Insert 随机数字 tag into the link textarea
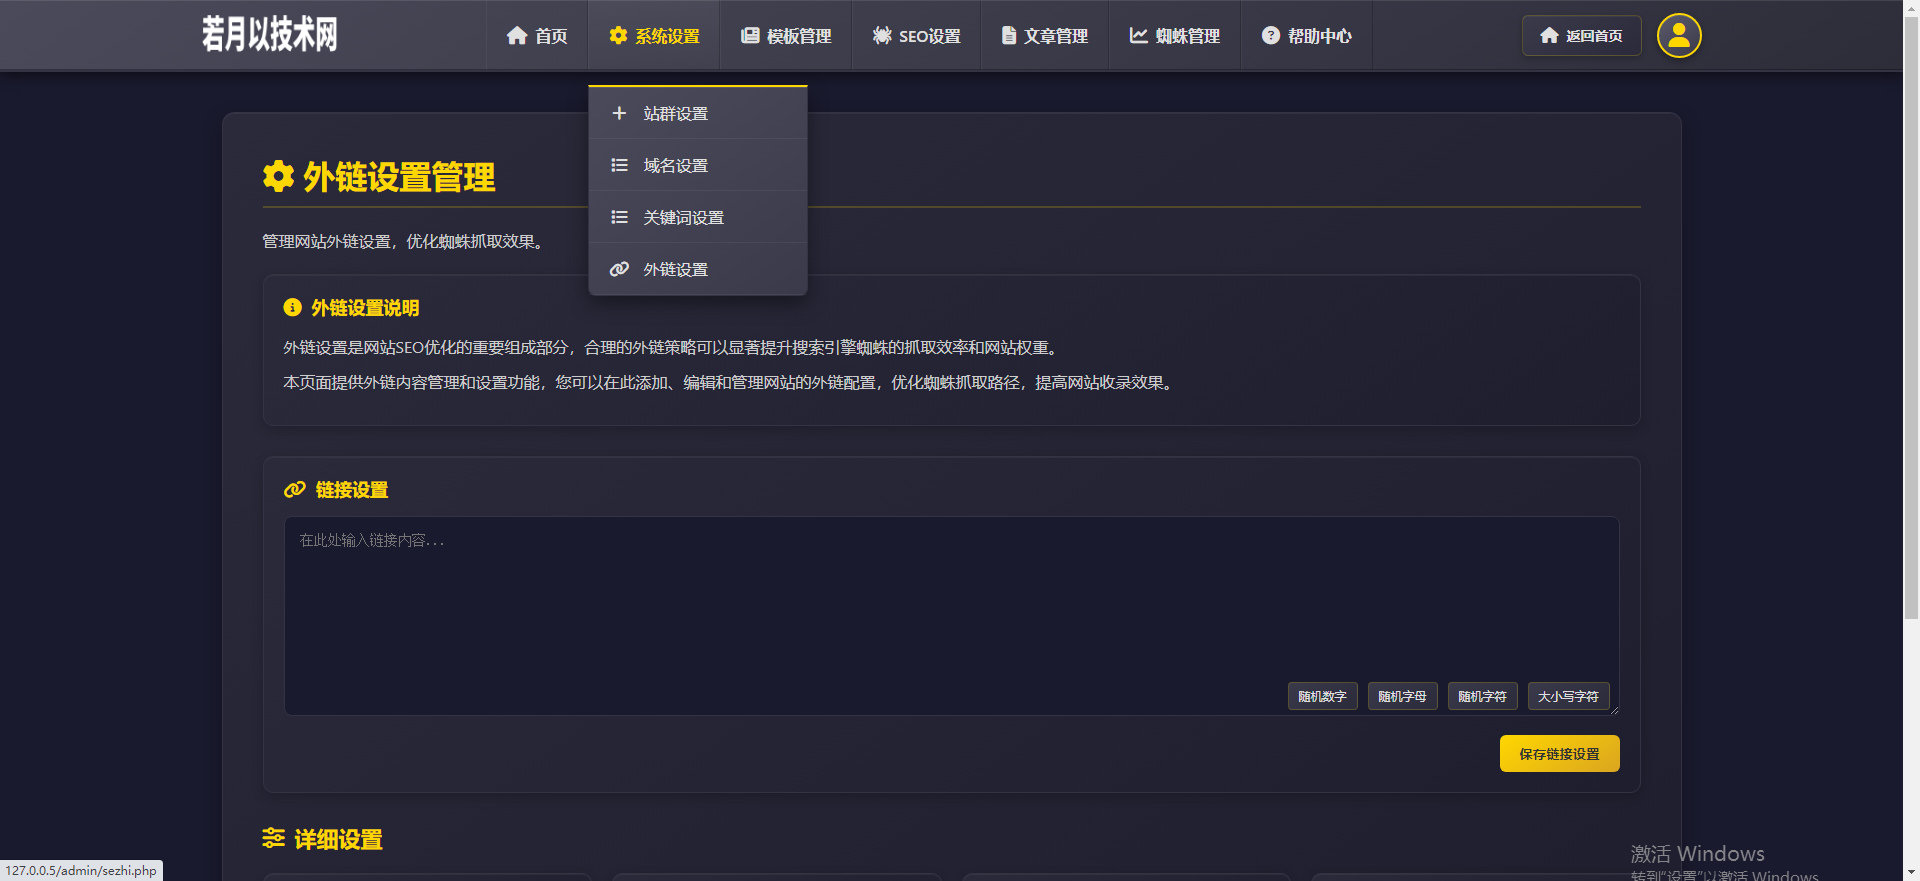This screenshot has height=881, width=1920. point(1322,696)
